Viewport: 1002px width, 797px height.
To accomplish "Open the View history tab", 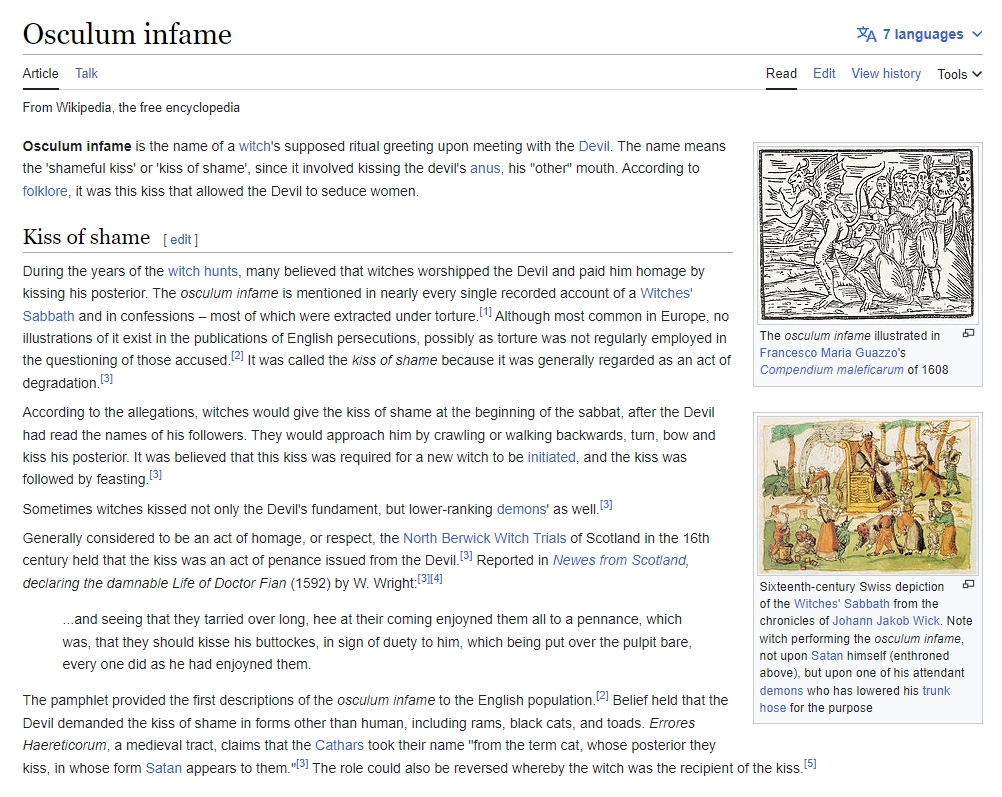I will (x=886, y=74).
